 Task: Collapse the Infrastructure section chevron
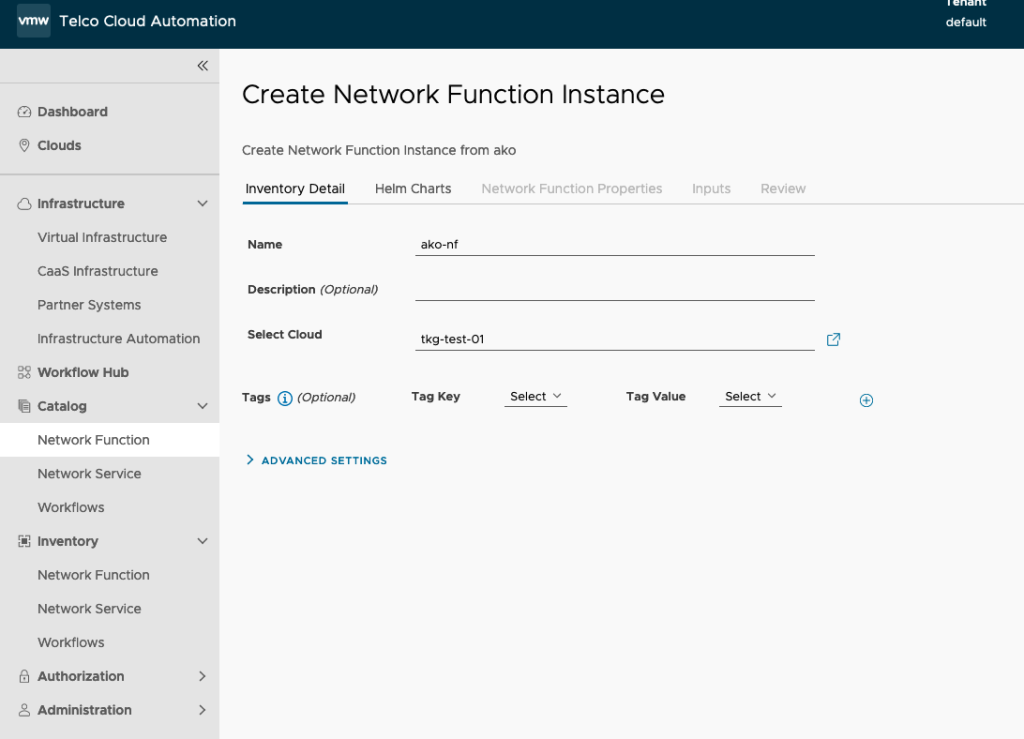(202, 204)
